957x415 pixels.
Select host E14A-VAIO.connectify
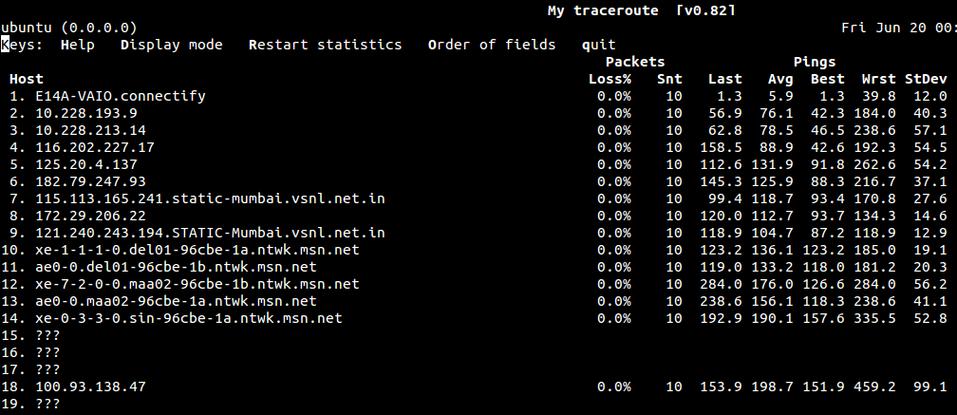tap(120, 96)
